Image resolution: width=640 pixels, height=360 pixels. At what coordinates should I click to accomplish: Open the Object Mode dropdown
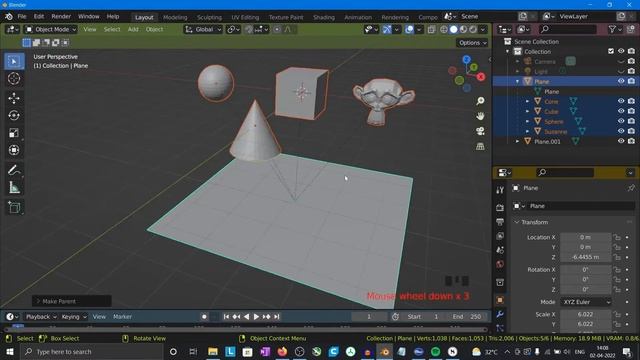[51, 29]
